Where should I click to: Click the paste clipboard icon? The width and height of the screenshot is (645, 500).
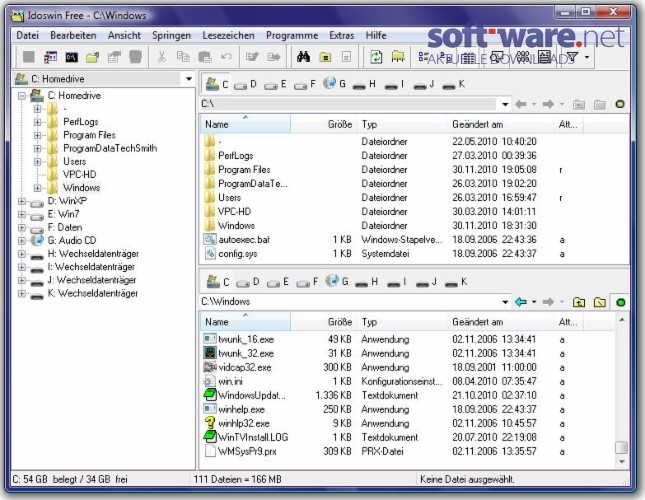click(205, 57)
